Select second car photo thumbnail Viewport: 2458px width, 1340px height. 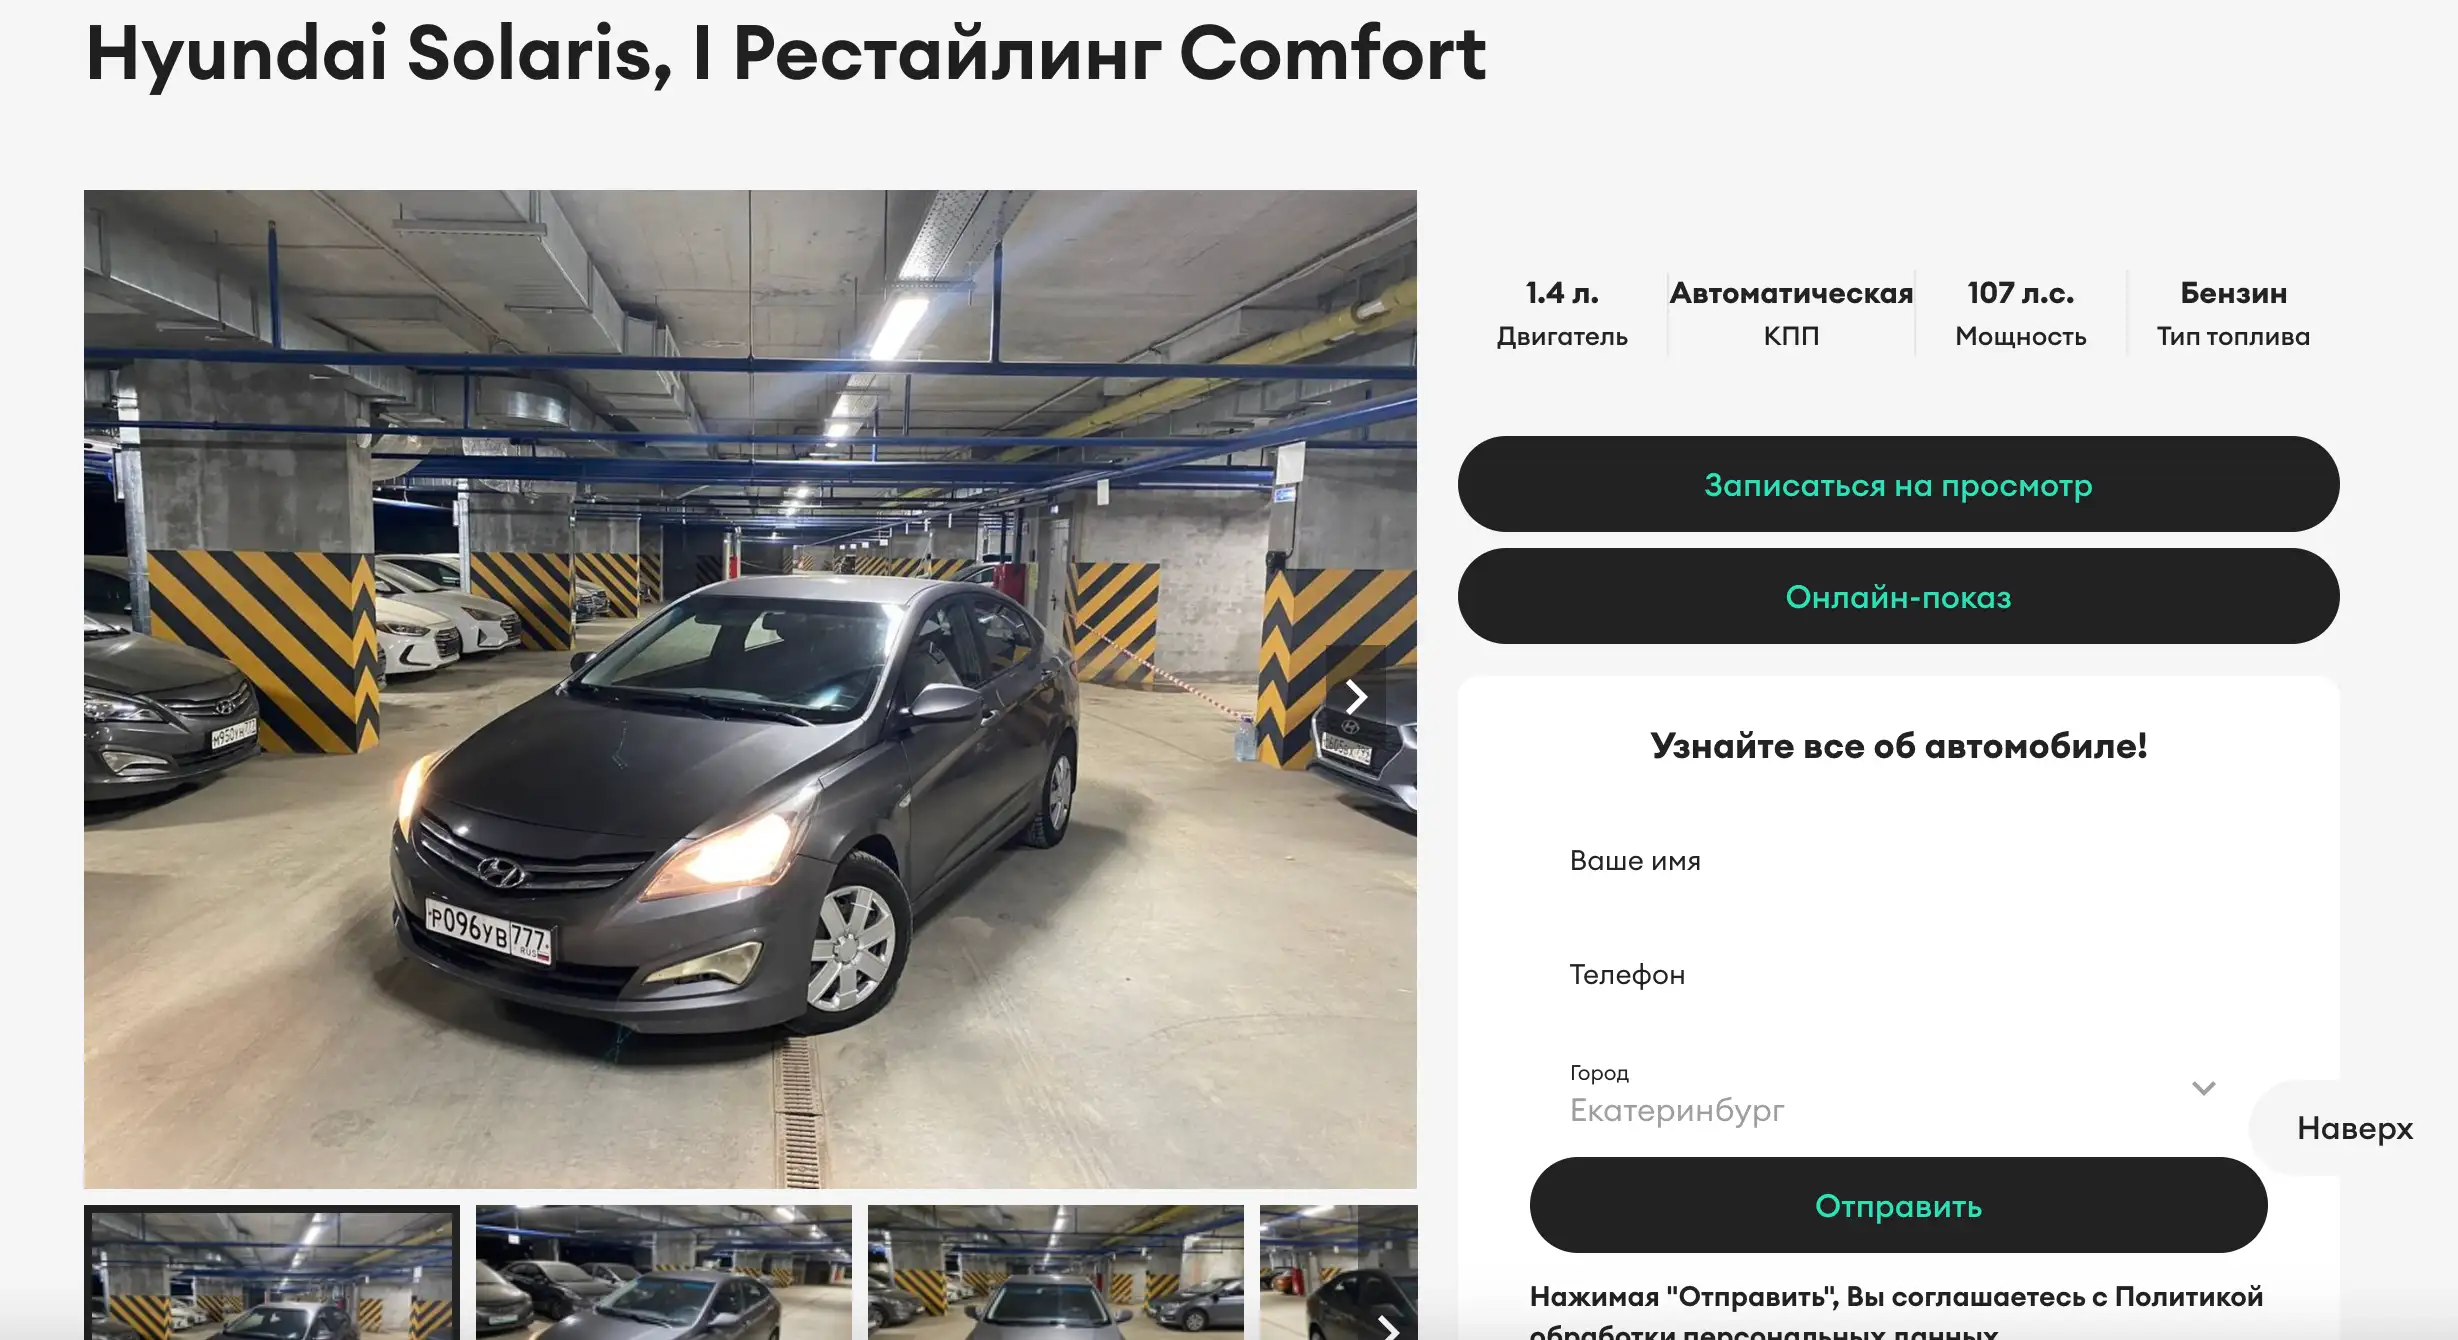(x=664, y=1272)
